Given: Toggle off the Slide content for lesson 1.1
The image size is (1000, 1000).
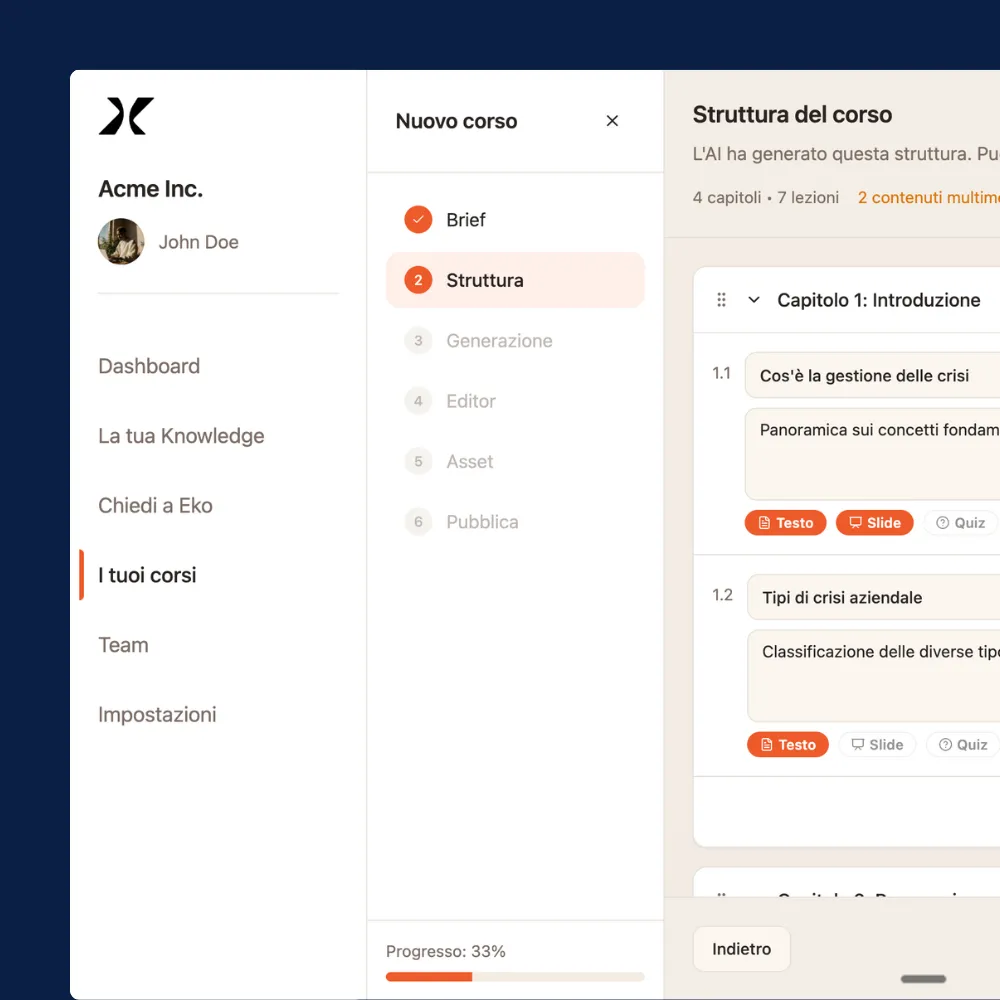Looking at the screenshot, I should (874, 522).
